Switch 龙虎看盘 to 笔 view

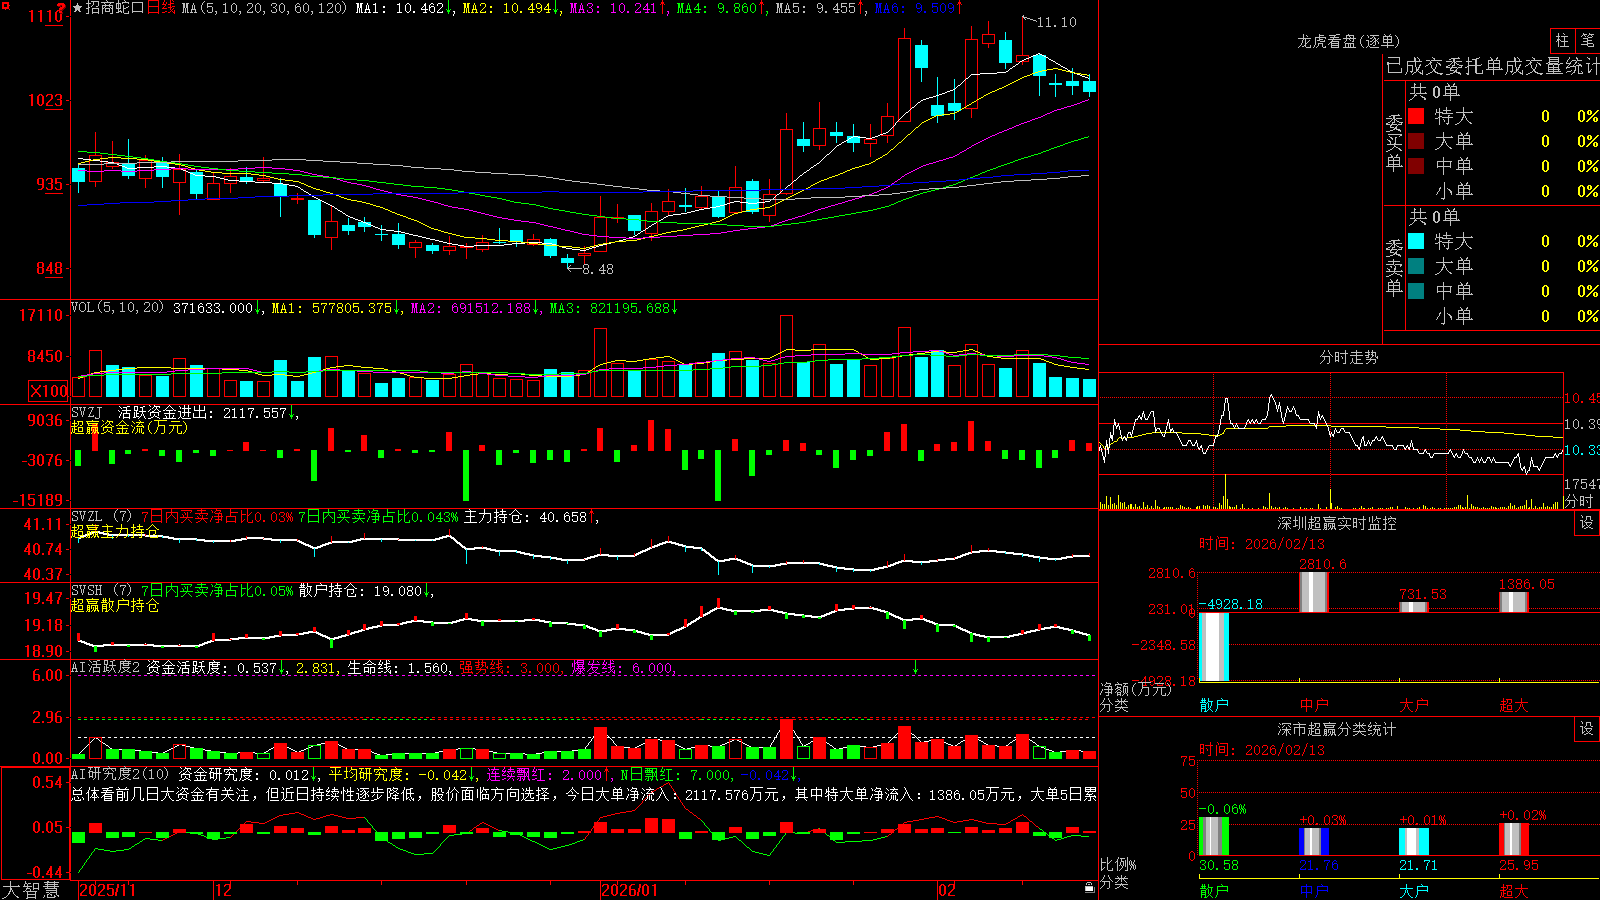coord(1587,40)
